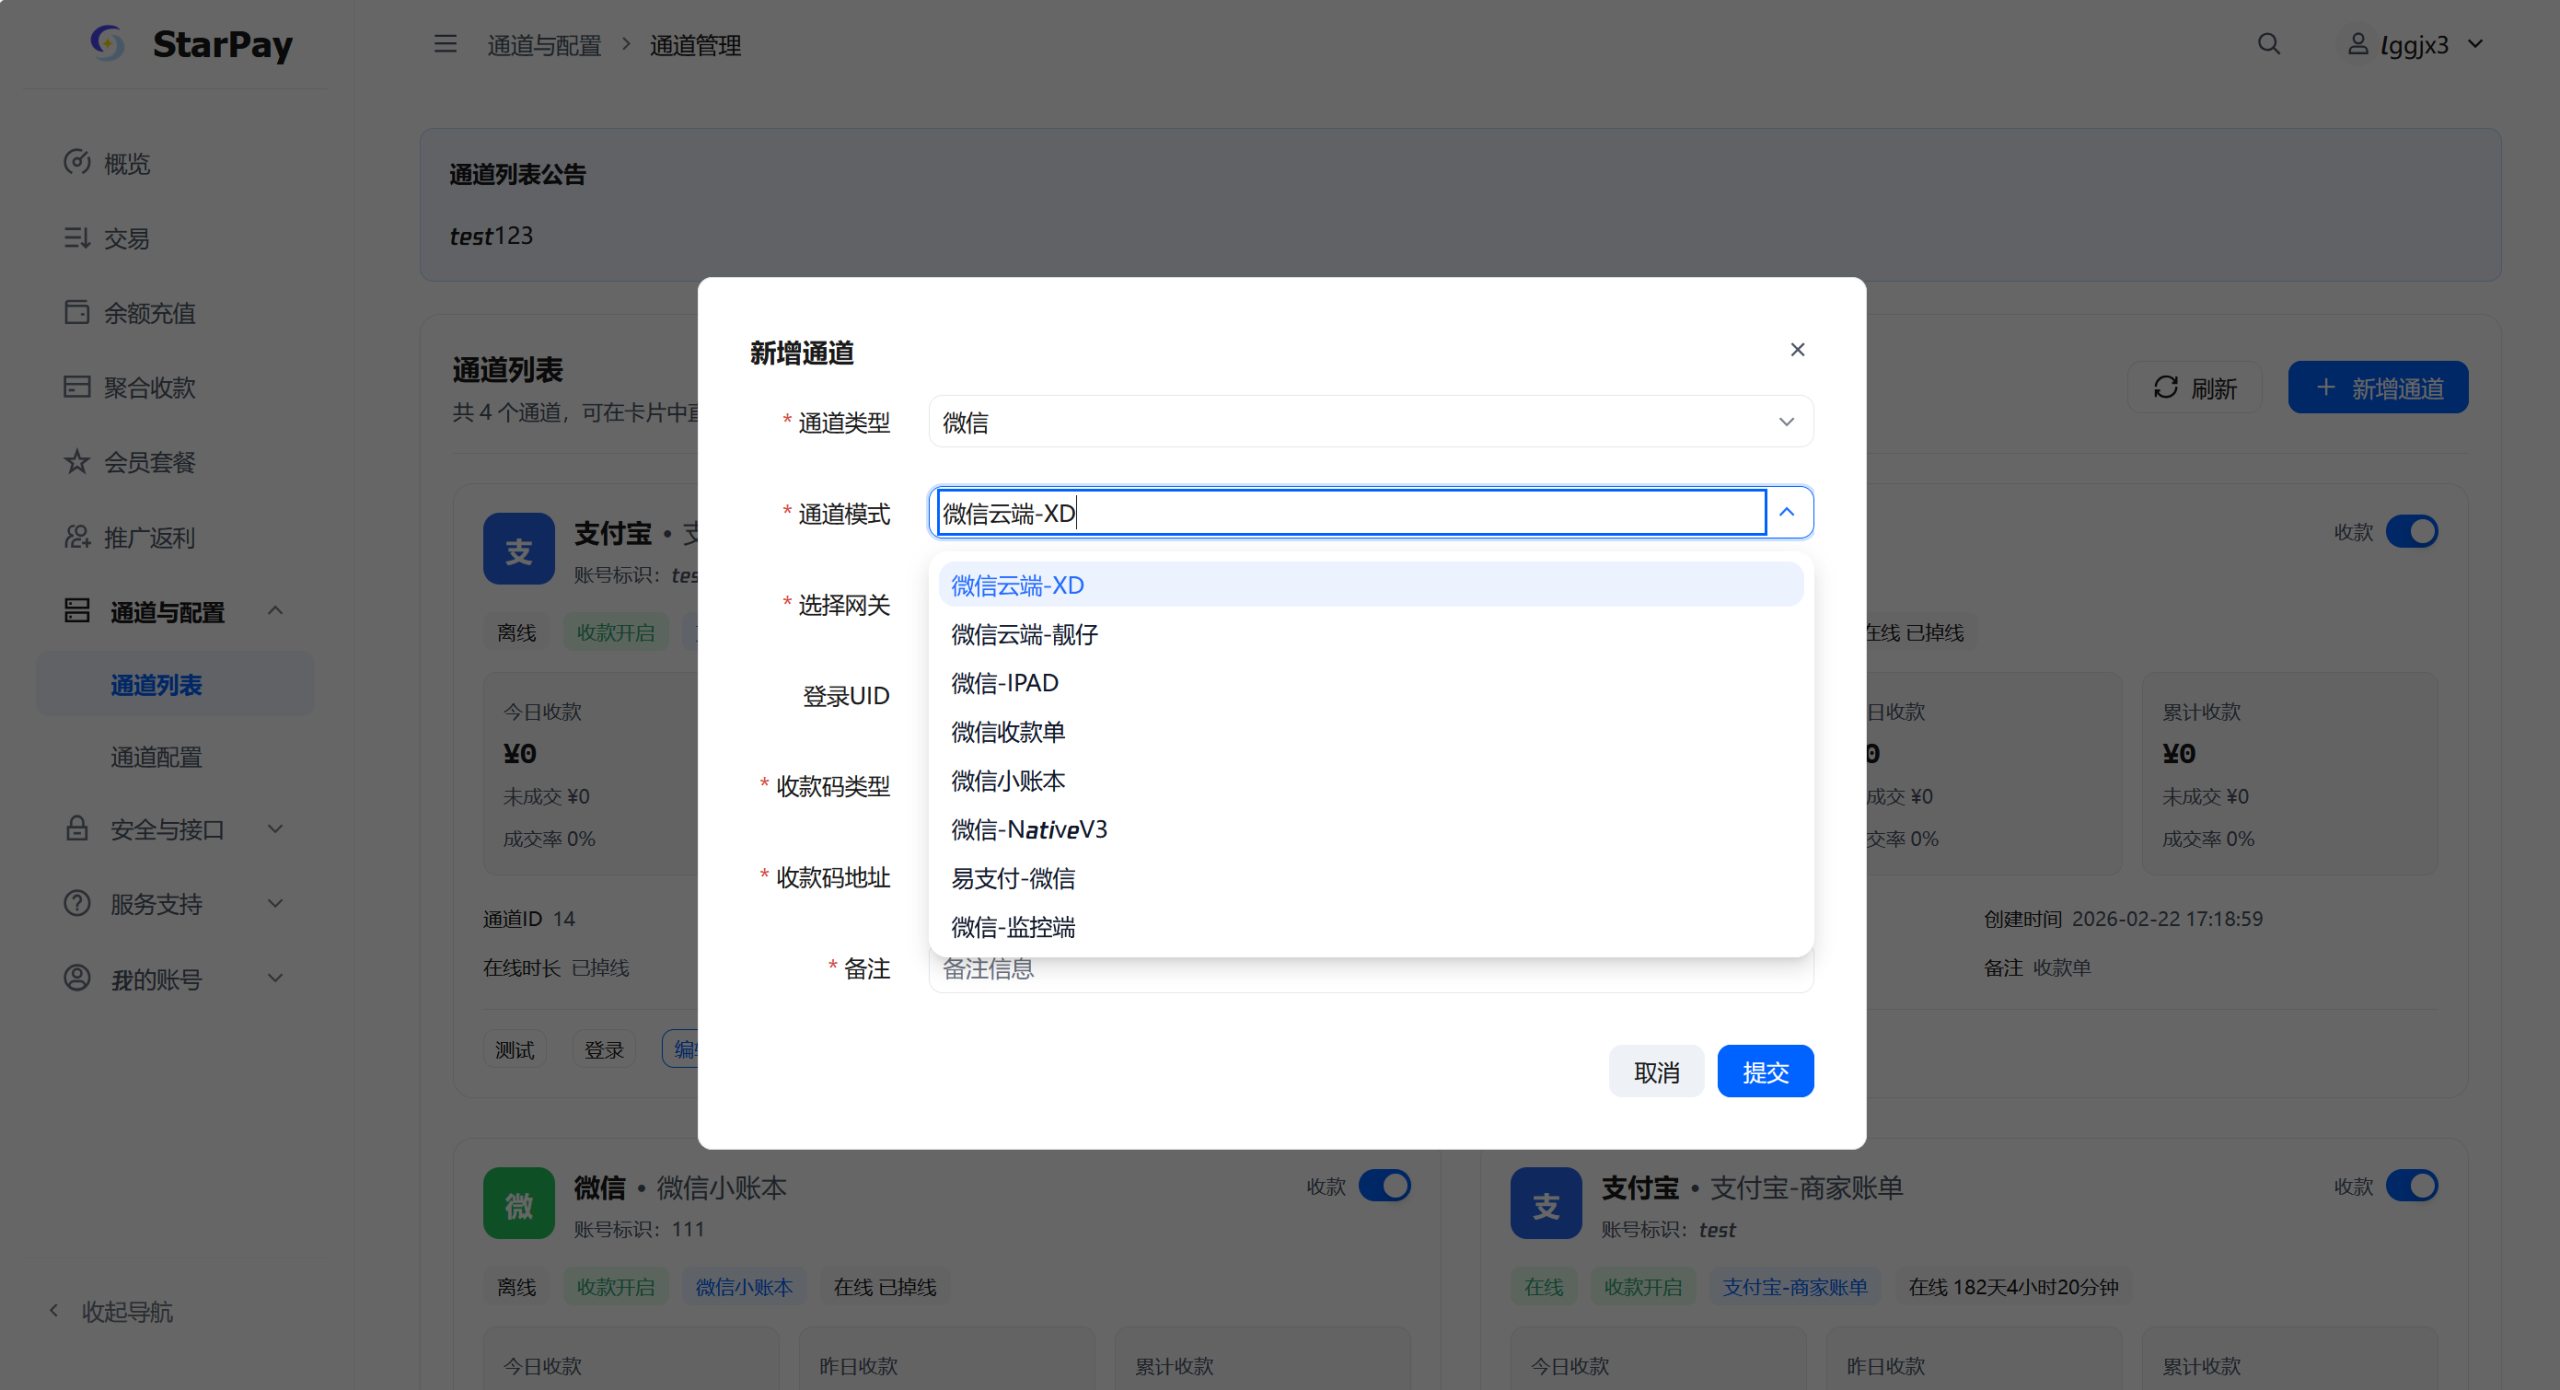
Task: Select 微信云端-靓仔 option
Action: coord(1371,635)
